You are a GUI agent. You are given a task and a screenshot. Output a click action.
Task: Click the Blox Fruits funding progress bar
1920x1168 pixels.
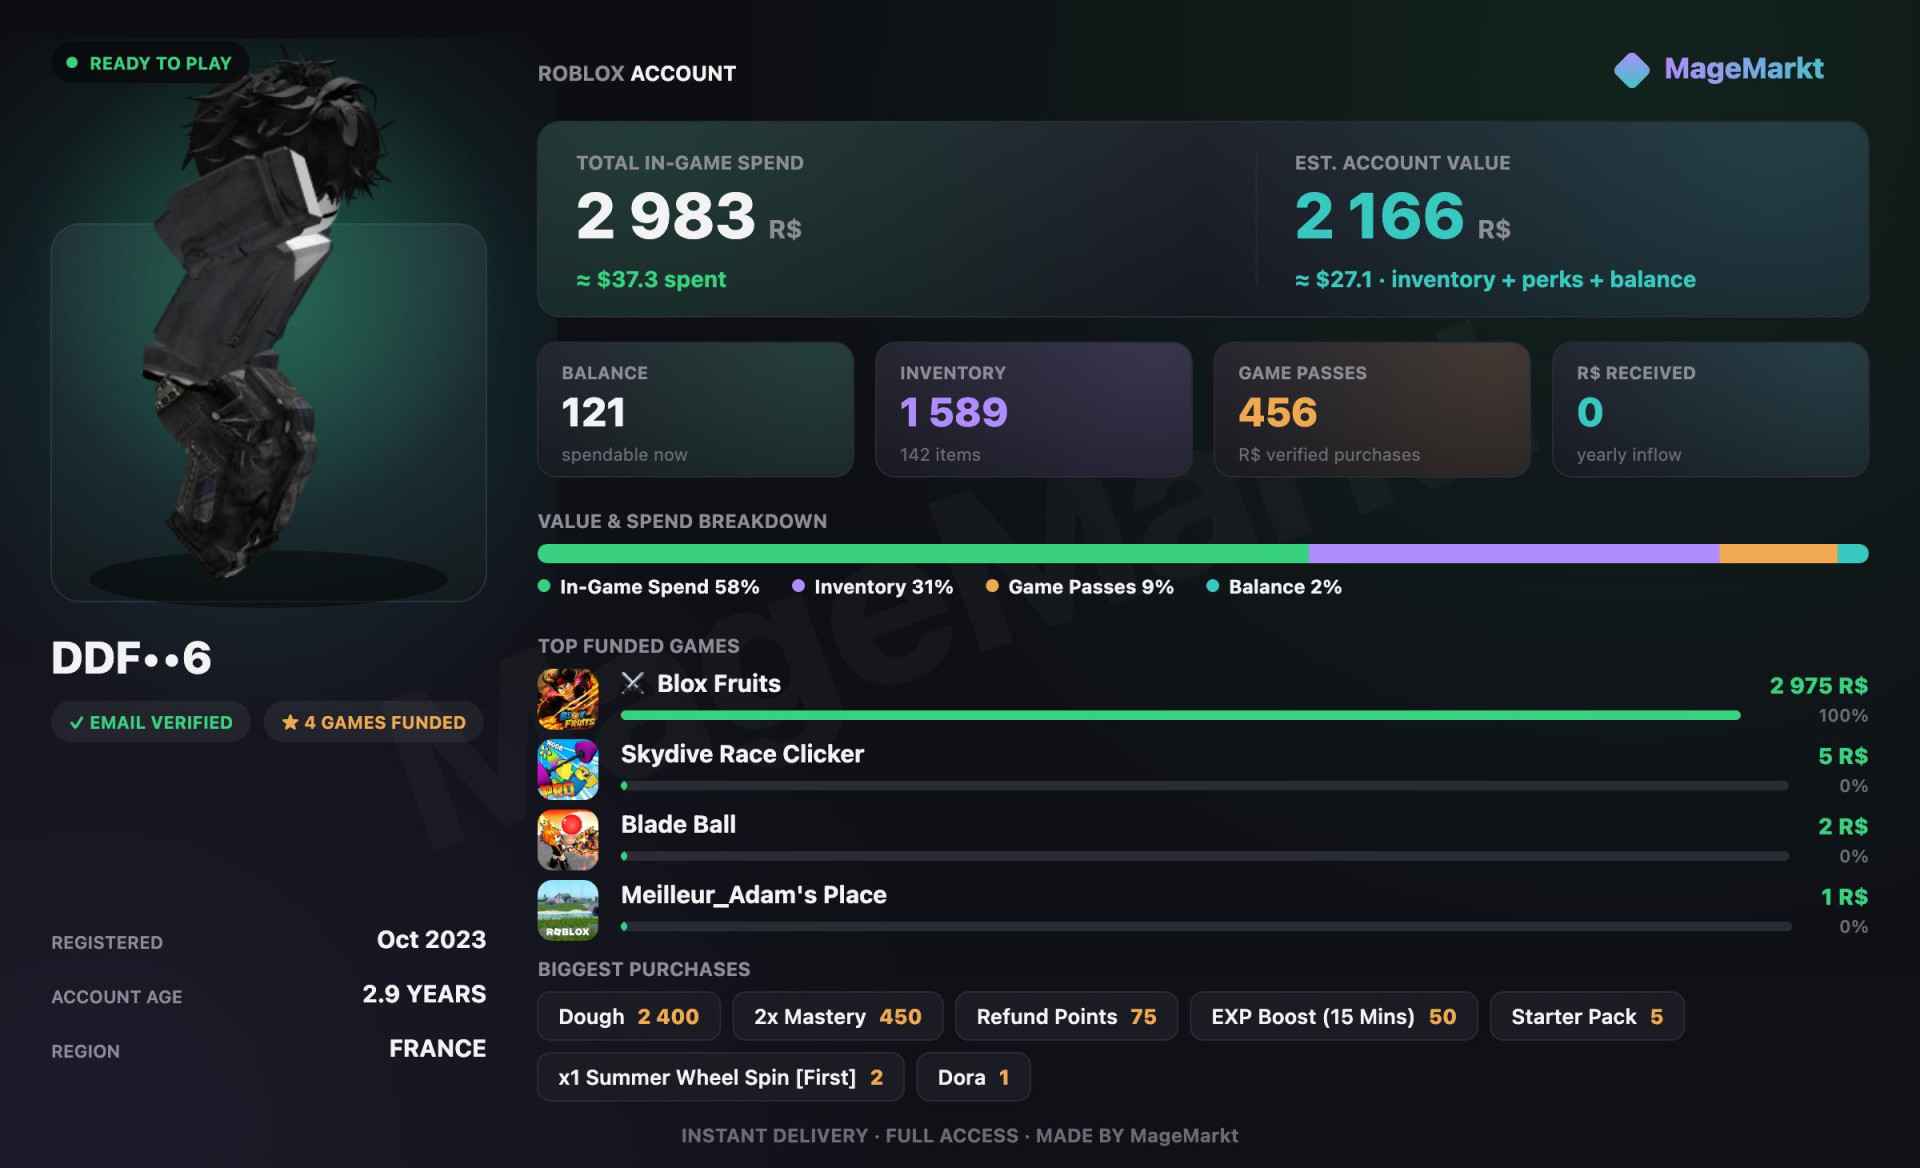(x=1181, y=715)
